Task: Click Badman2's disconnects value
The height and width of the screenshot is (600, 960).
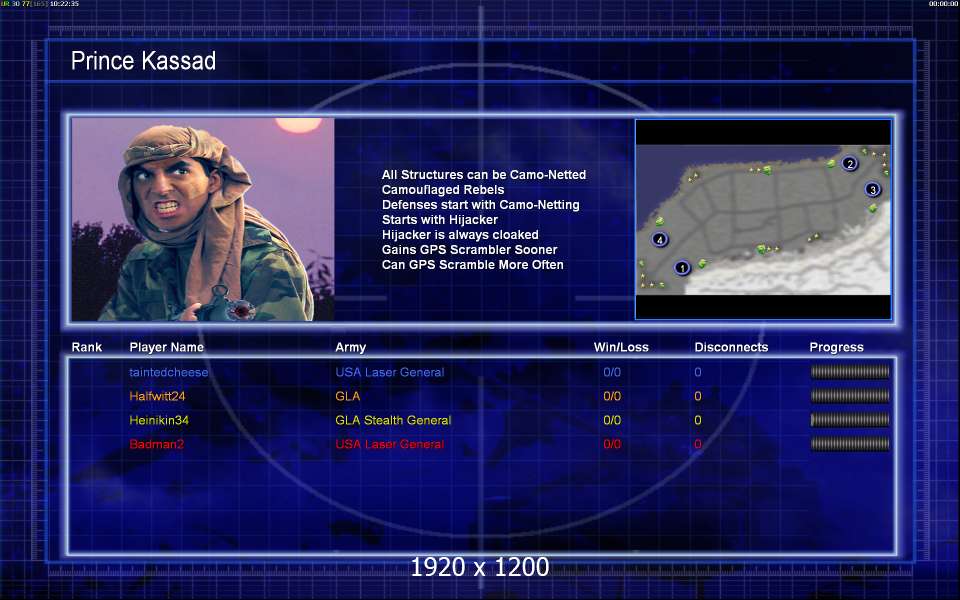Action: tap(698, 444)
